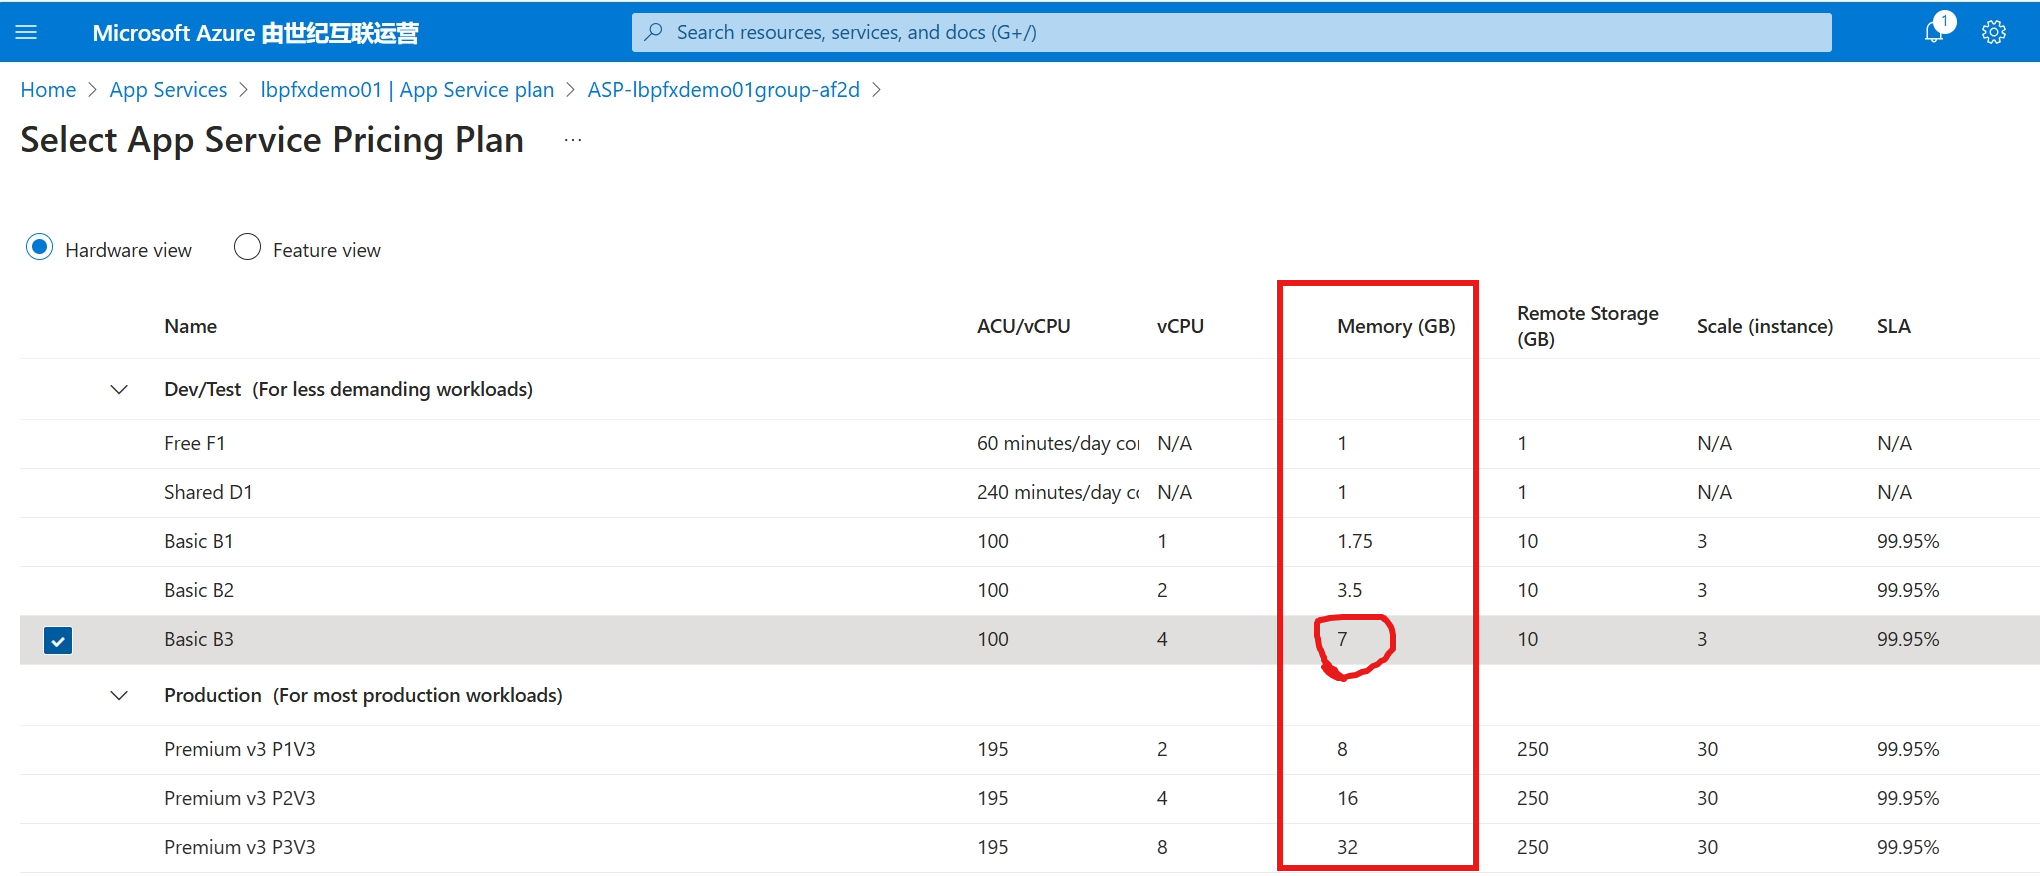Select the Hardware view radio button

tap(39, 247)
